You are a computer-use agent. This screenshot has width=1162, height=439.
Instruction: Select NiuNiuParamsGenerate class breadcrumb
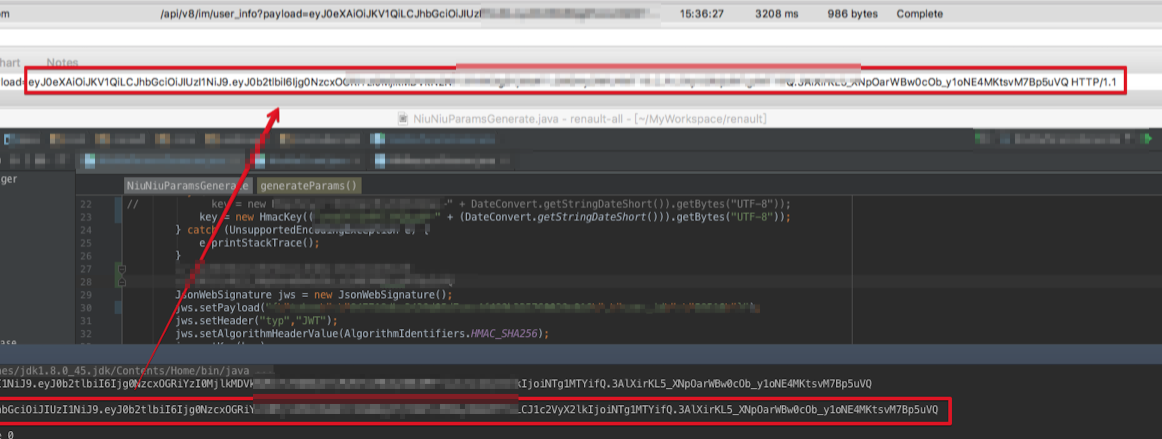click(187, 185)
